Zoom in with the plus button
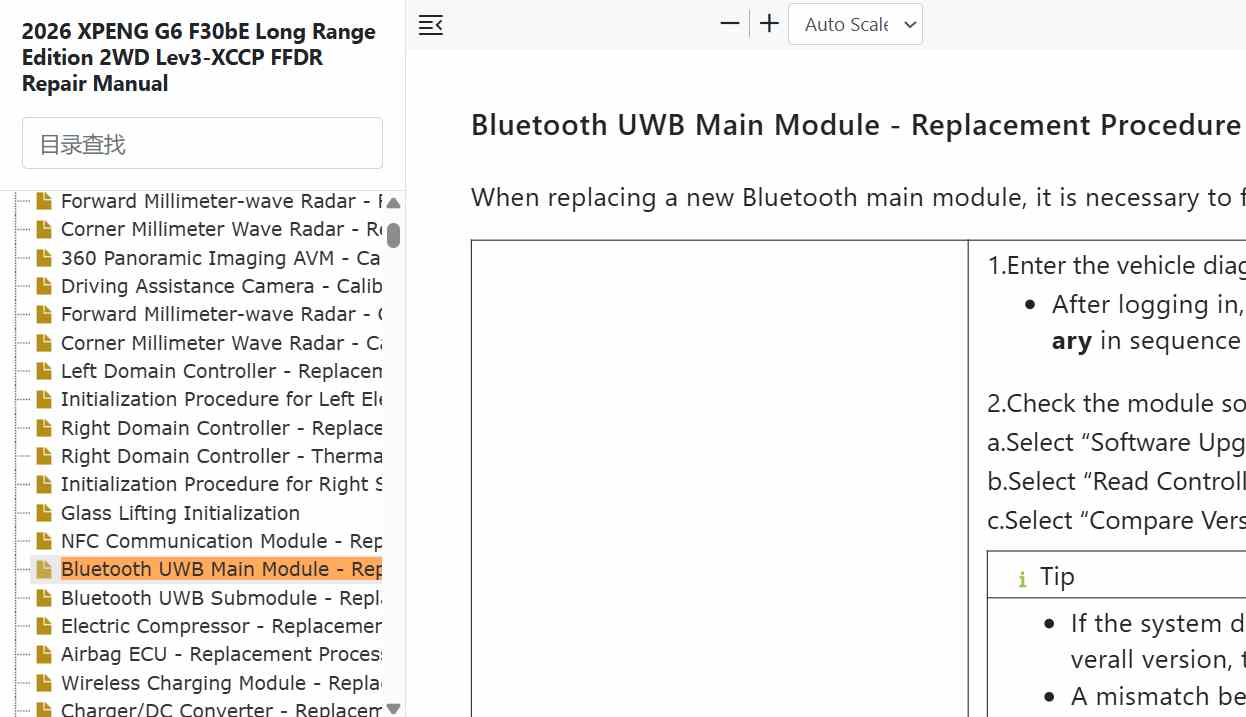1246x717 pixels. 769,24
